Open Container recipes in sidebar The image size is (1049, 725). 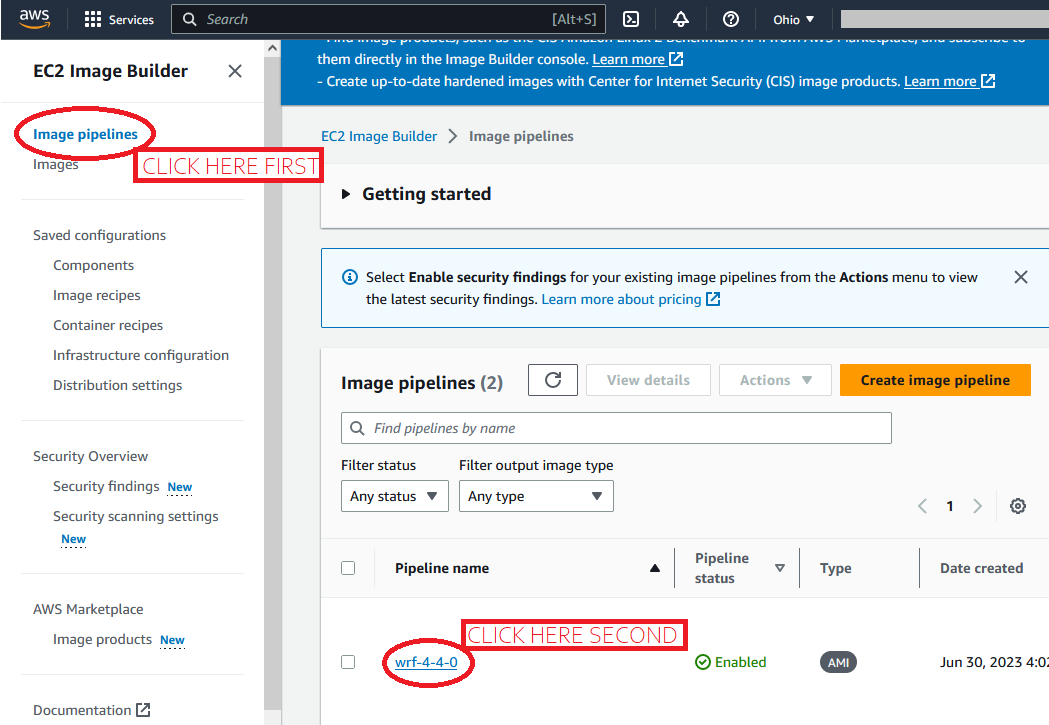[108, 325]
